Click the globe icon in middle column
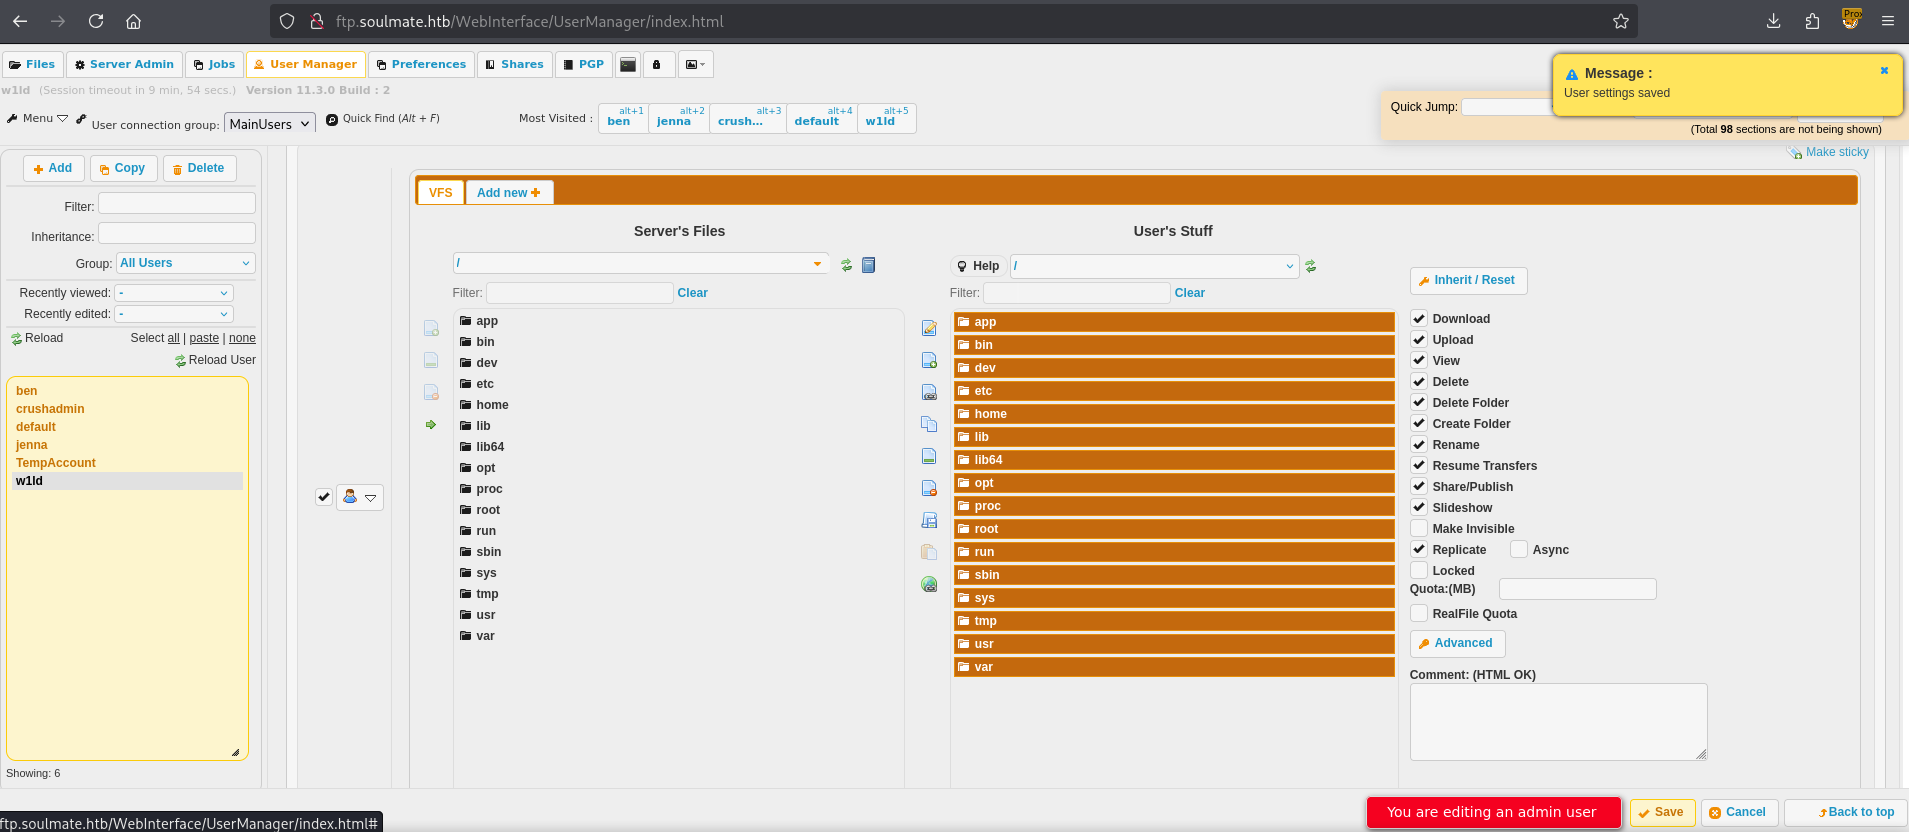1909x832 pixels. (x=929, y=584)
